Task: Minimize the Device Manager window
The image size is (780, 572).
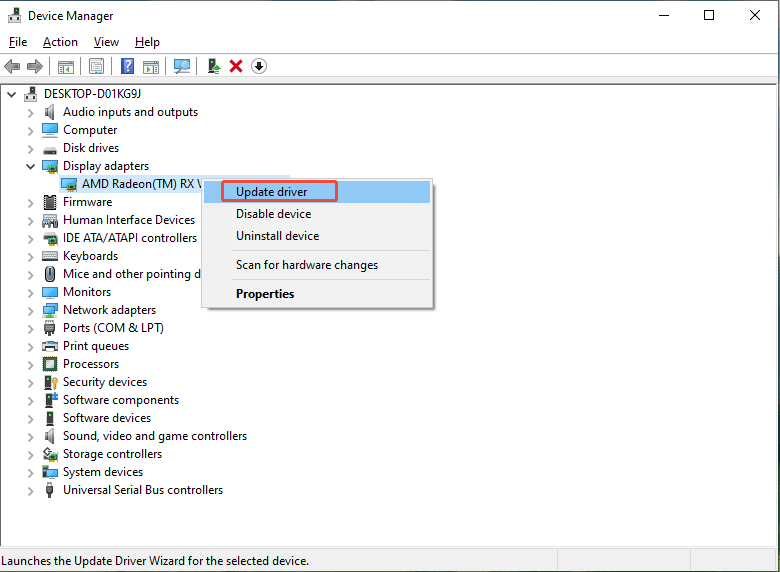Action: click(x=664, y=15)
